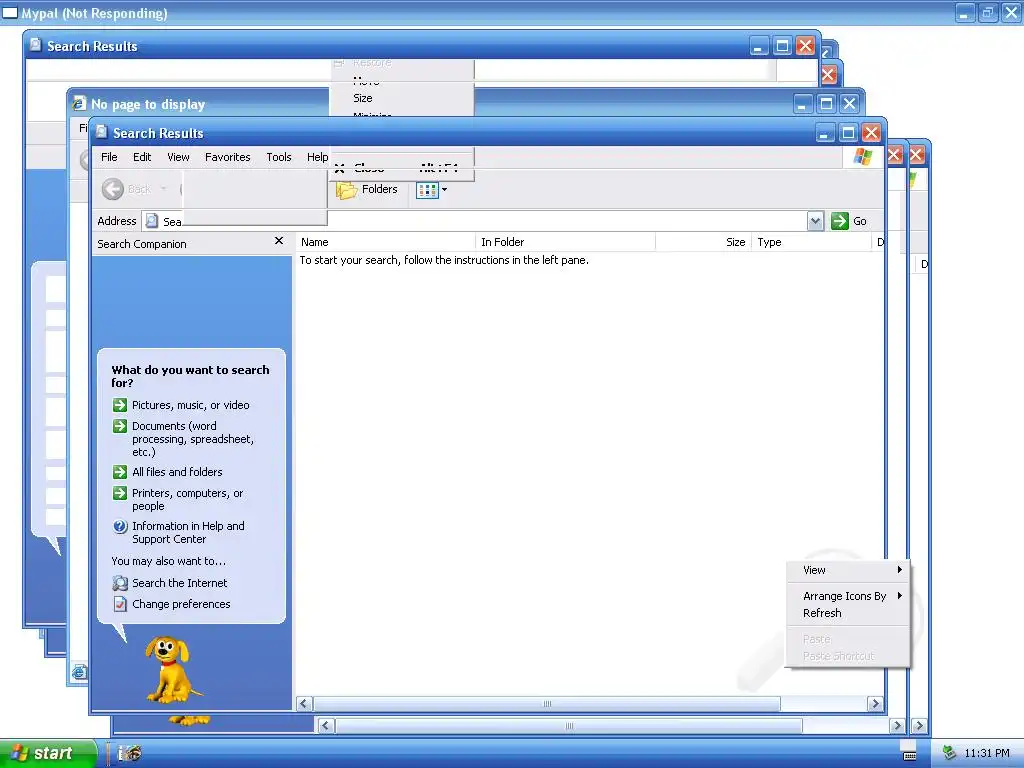Open Change preferences option

coord(181,604)
